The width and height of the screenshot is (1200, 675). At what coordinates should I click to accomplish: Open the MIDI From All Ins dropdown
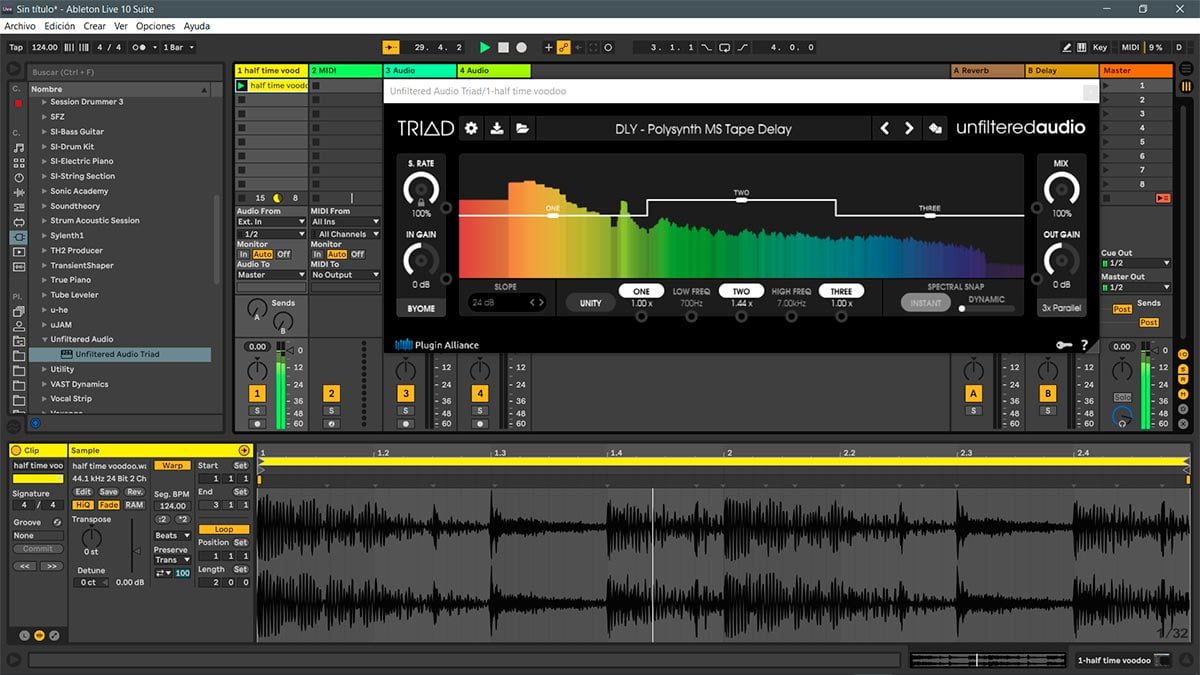[x=345, y=222]
